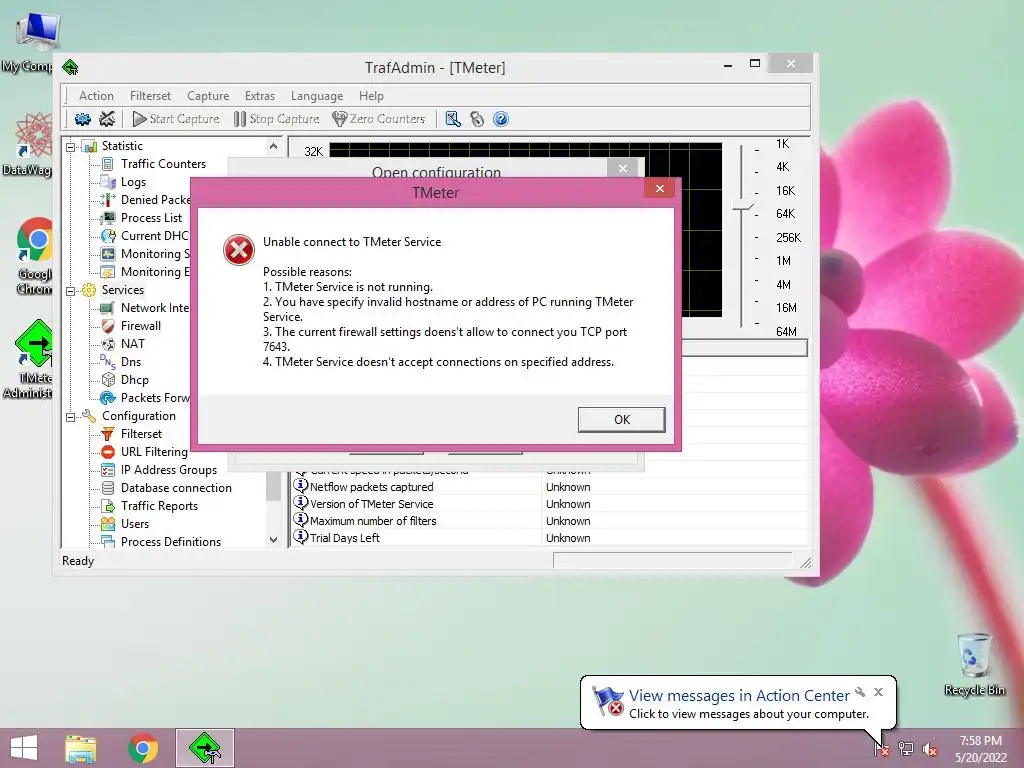1024x768 pixels.
Task: Select Trial Days Left row
Action: [x=549, y=538]
